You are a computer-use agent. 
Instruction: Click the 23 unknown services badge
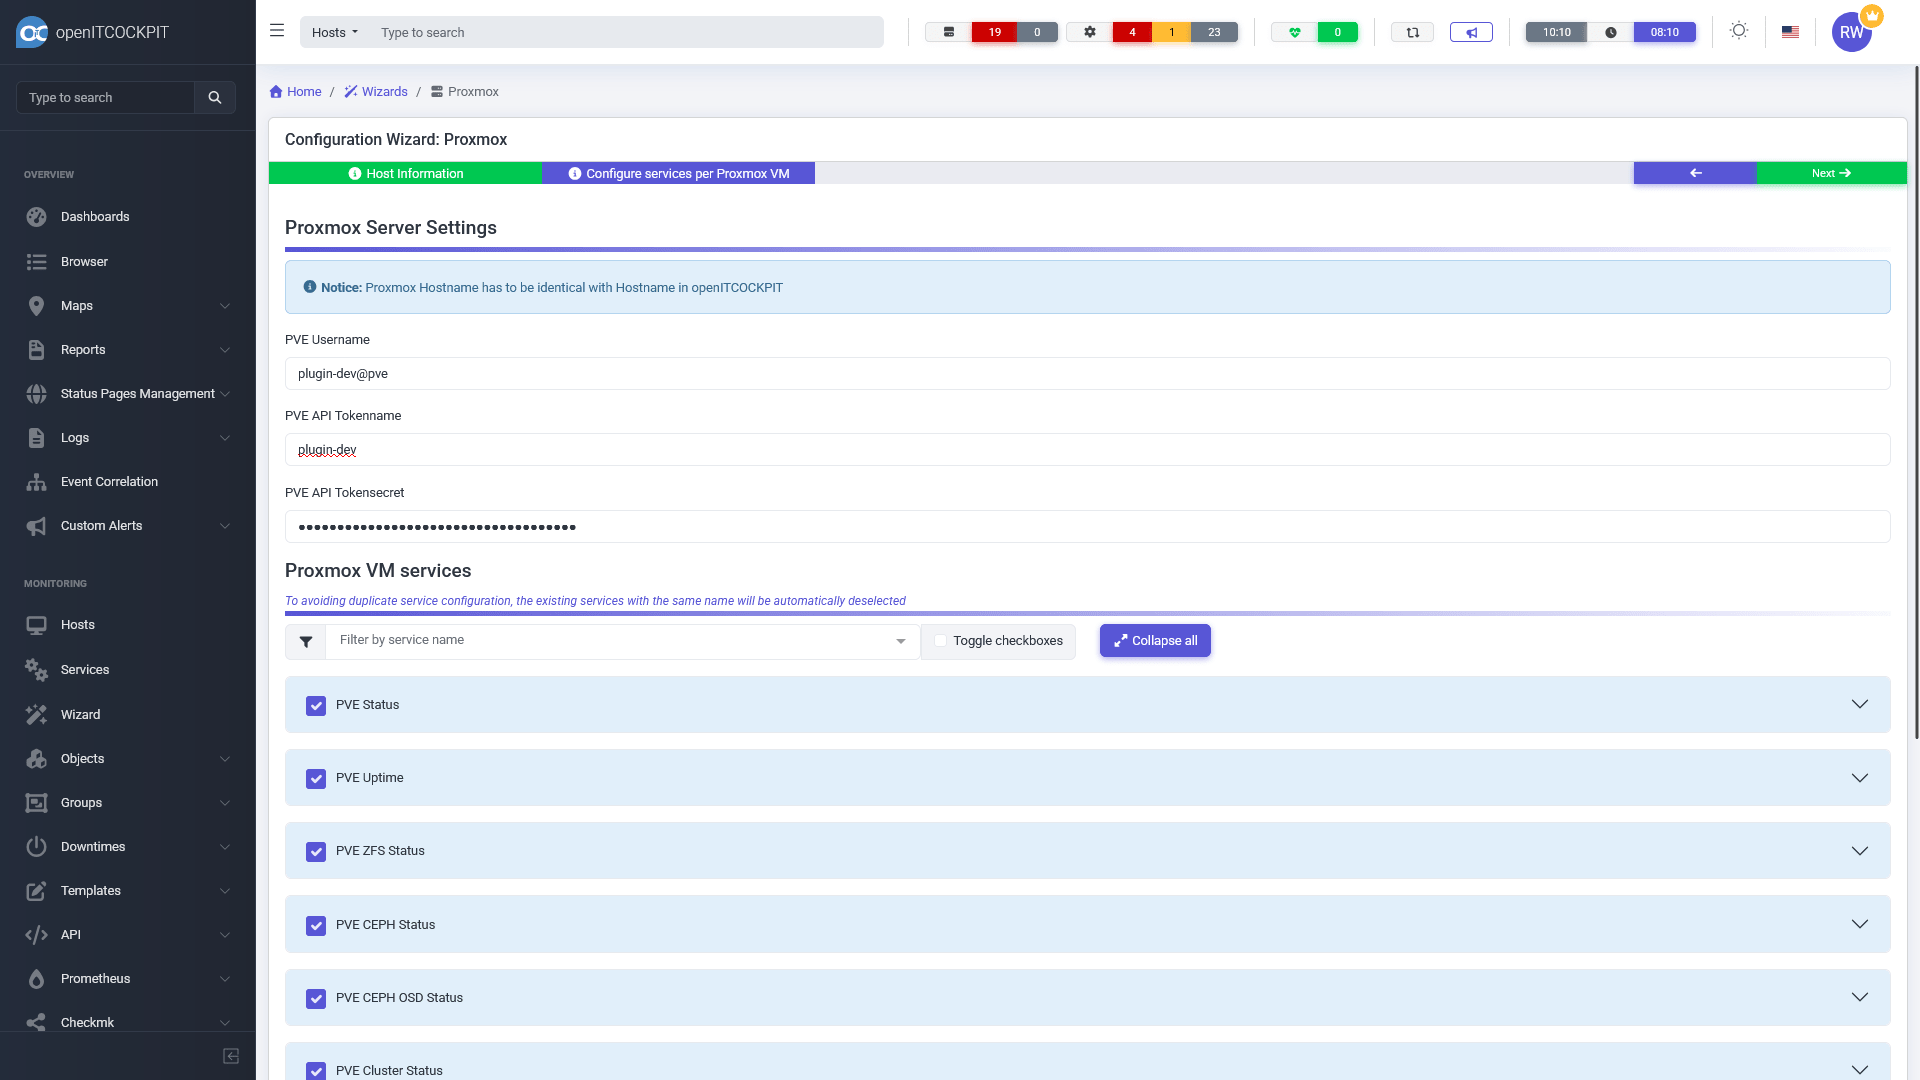click(x=1214, y=32)
